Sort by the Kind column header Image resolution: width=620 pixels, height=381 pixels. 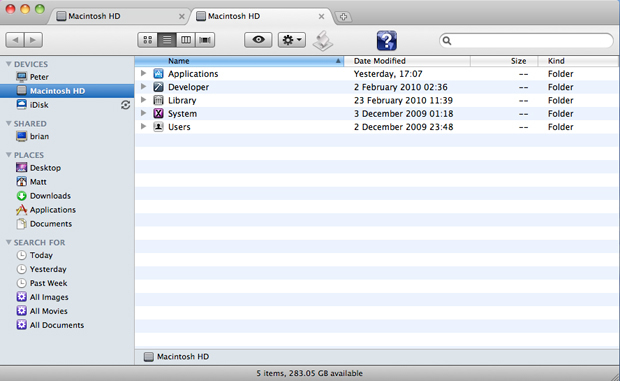point(578,61)
